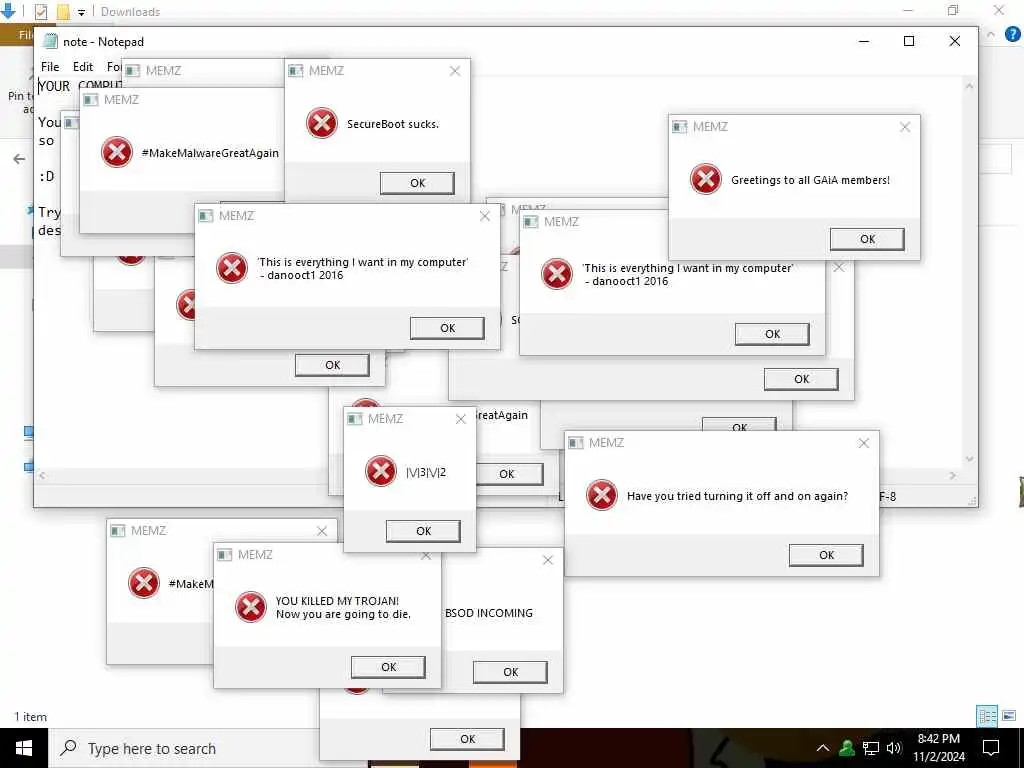
Task: Click MEMZ title icon of the TROJAN dialog
Action: (x=225, y=555)
